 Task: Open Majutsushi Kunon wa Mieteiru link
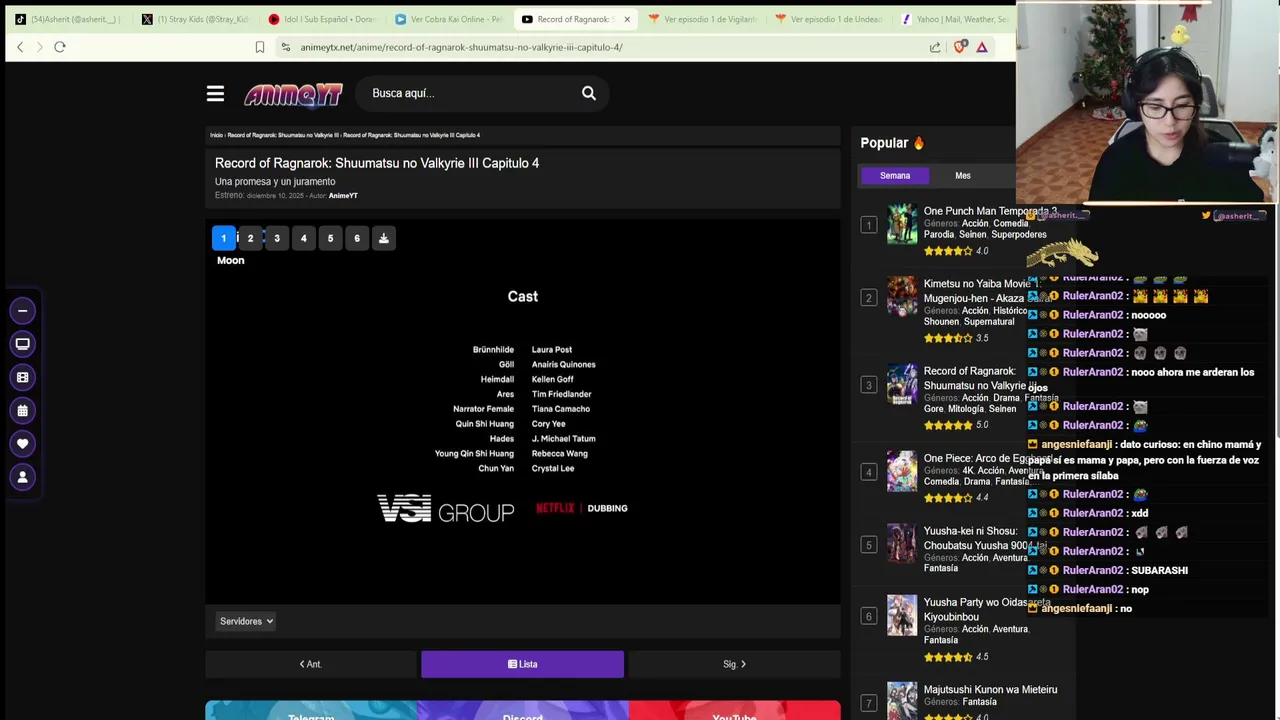(x=990, y=689)
